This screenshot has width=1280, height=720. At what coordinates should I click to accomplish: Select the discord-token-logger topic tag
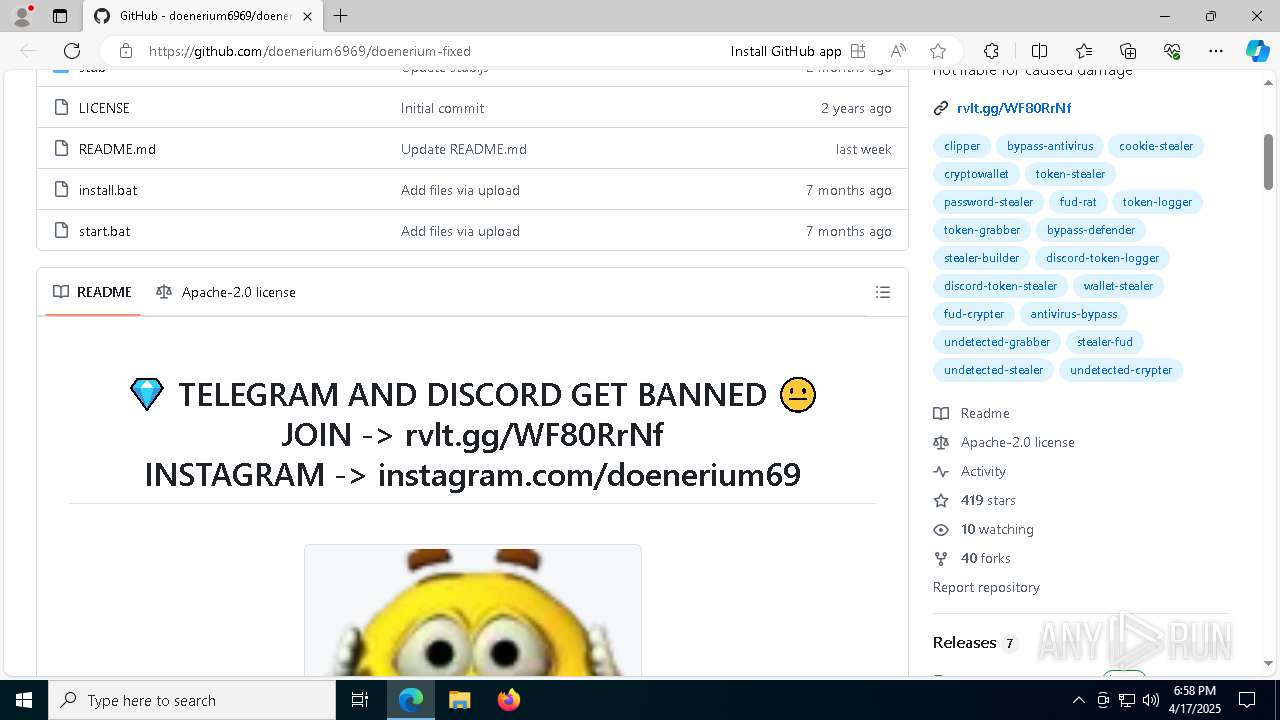[x=1102, y=258]
